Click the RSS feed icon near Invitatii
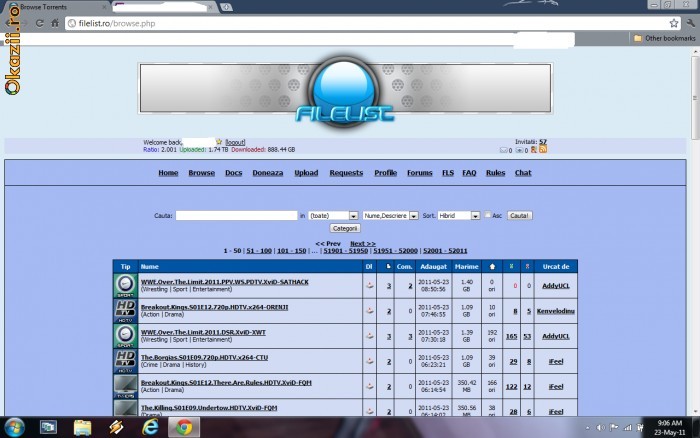700x438 pixels. (543, 150)
